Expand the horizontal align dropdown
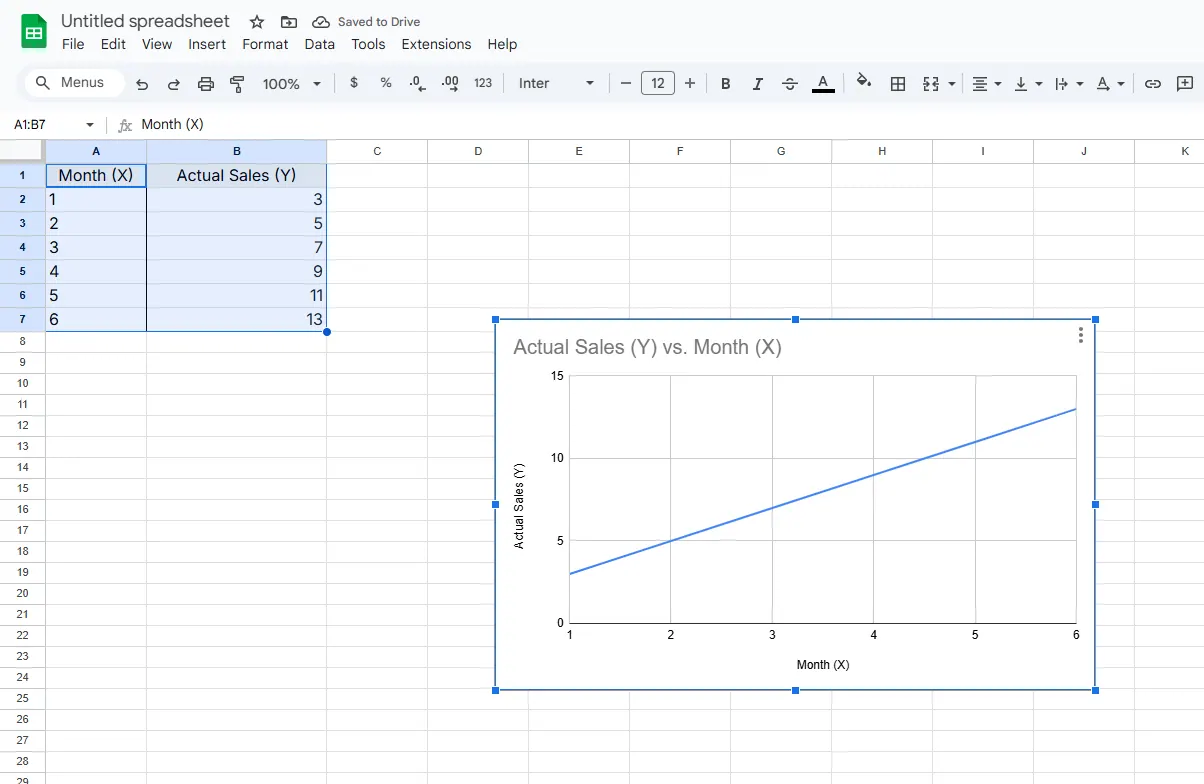 pyautogui.click(x=987, y=84)
